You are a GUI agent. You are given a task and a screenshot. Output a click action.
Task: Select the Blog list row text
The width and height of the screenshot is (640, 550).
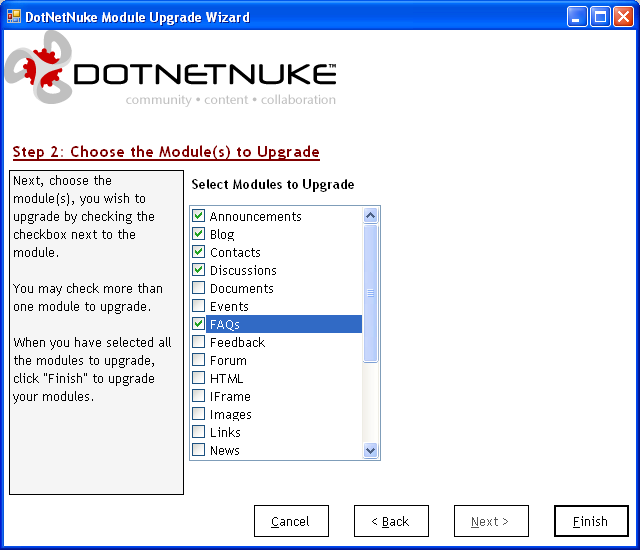click(x=222, y=234)
